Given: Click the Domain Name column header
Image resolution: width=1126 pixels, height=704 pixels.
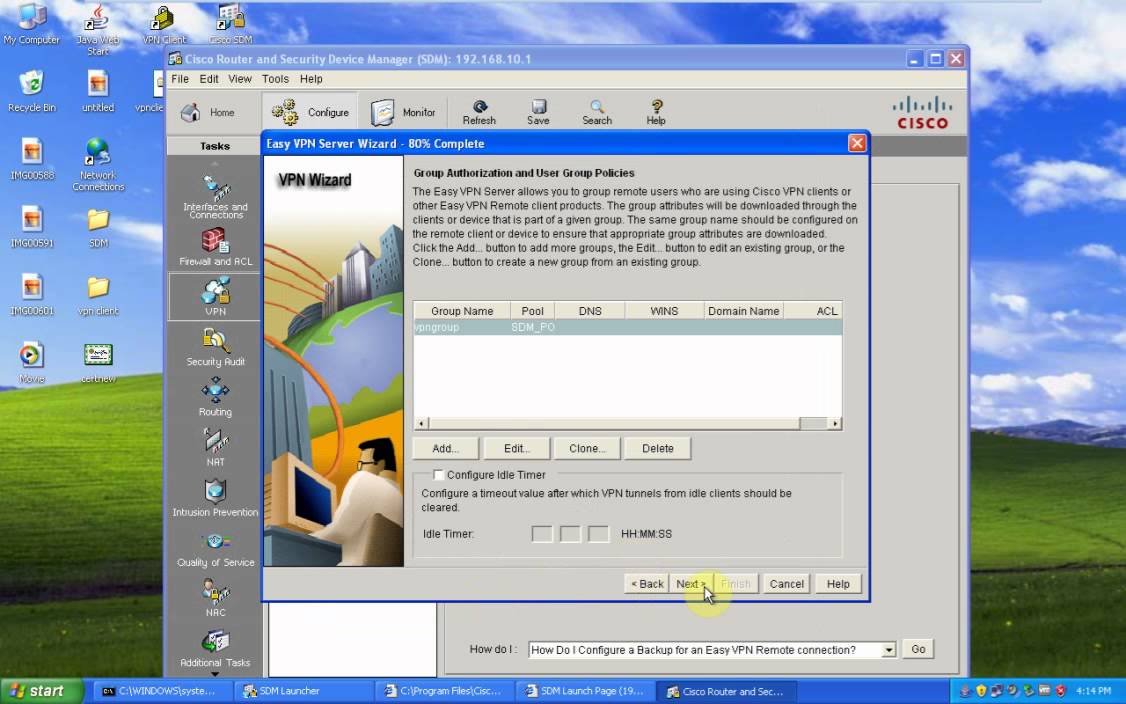Looking at the screenshot, I should coord(743,311).
